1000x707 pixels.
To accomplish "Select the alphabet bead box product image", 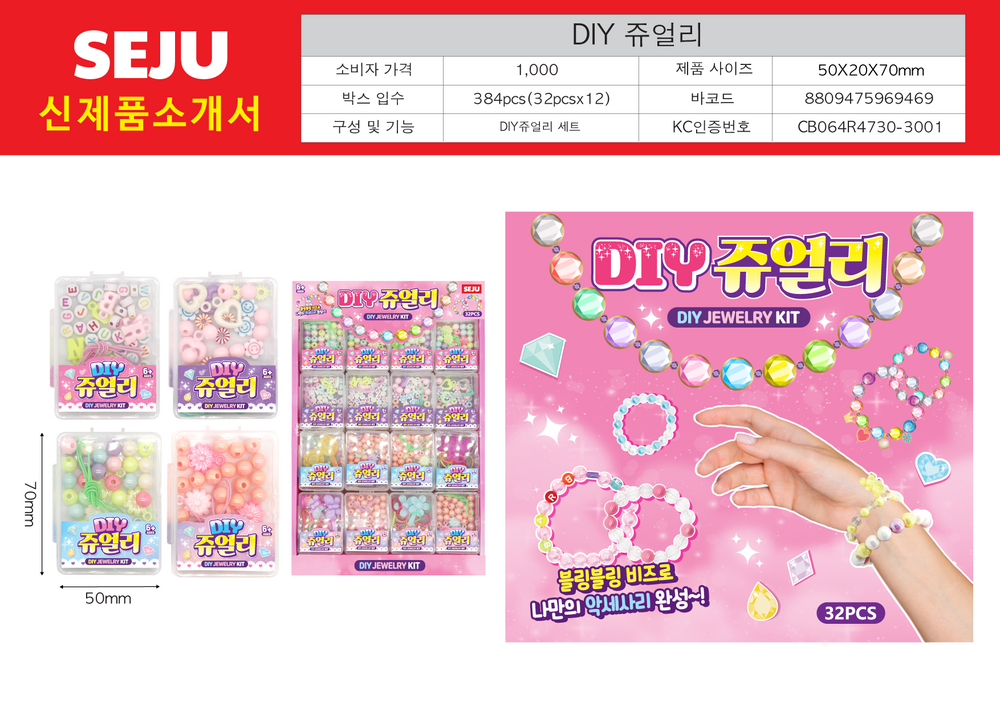I will (106, 347).
